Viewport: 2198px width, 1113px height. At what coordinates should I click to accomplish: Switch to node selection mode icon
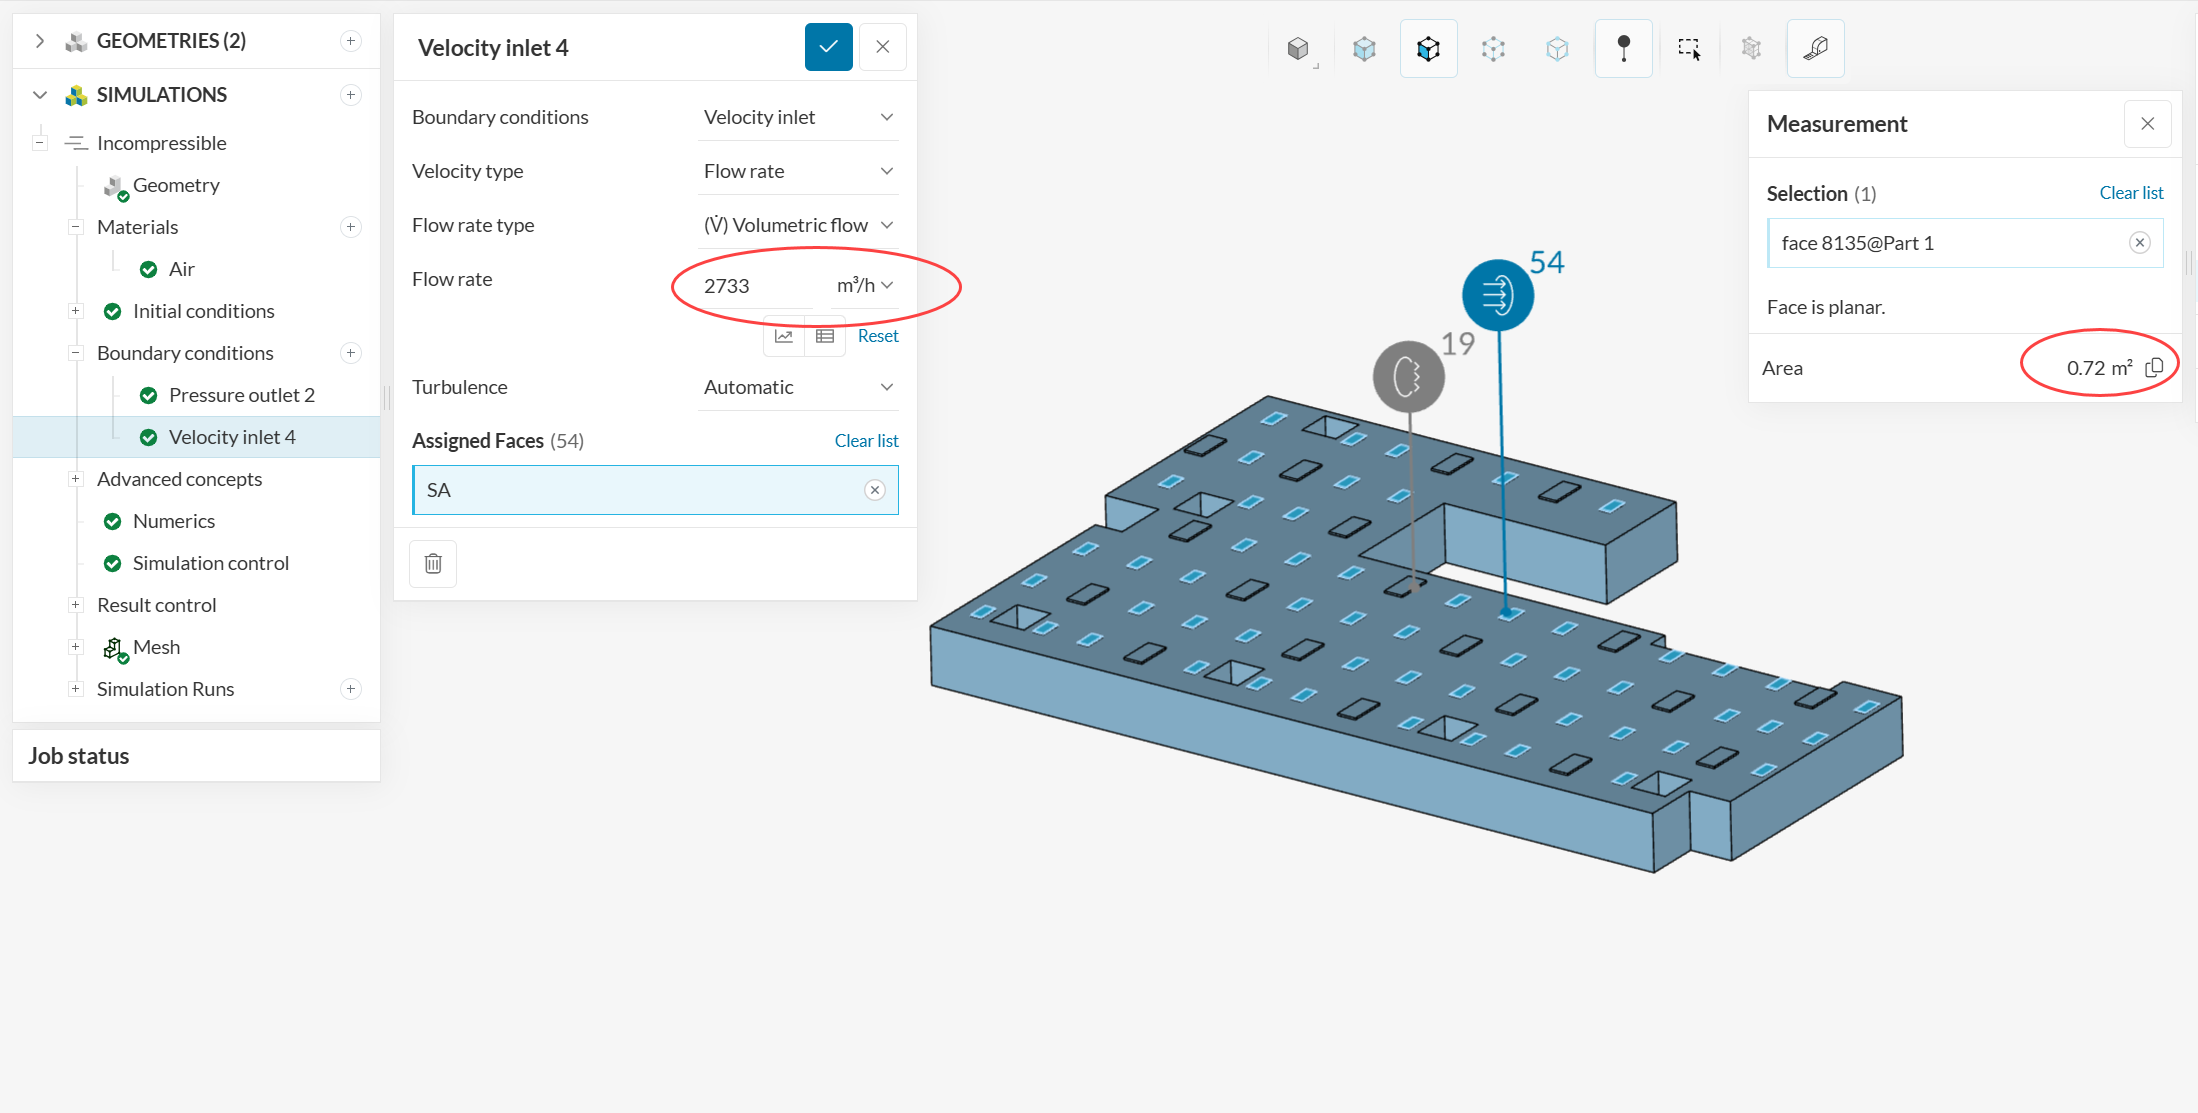[x=1557, y=48]
